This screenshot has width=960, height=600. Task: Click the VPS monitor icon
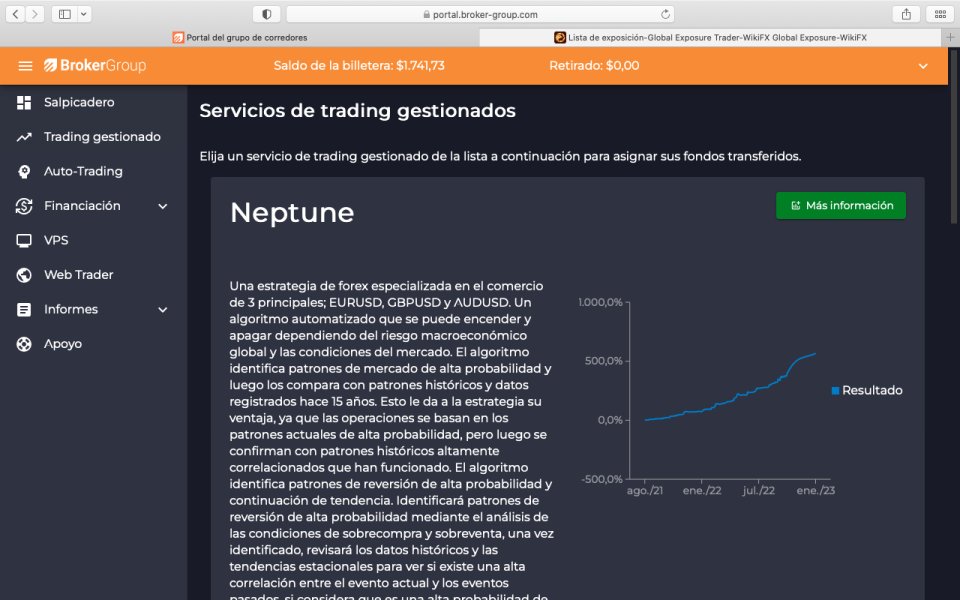[x=24, y=241]
